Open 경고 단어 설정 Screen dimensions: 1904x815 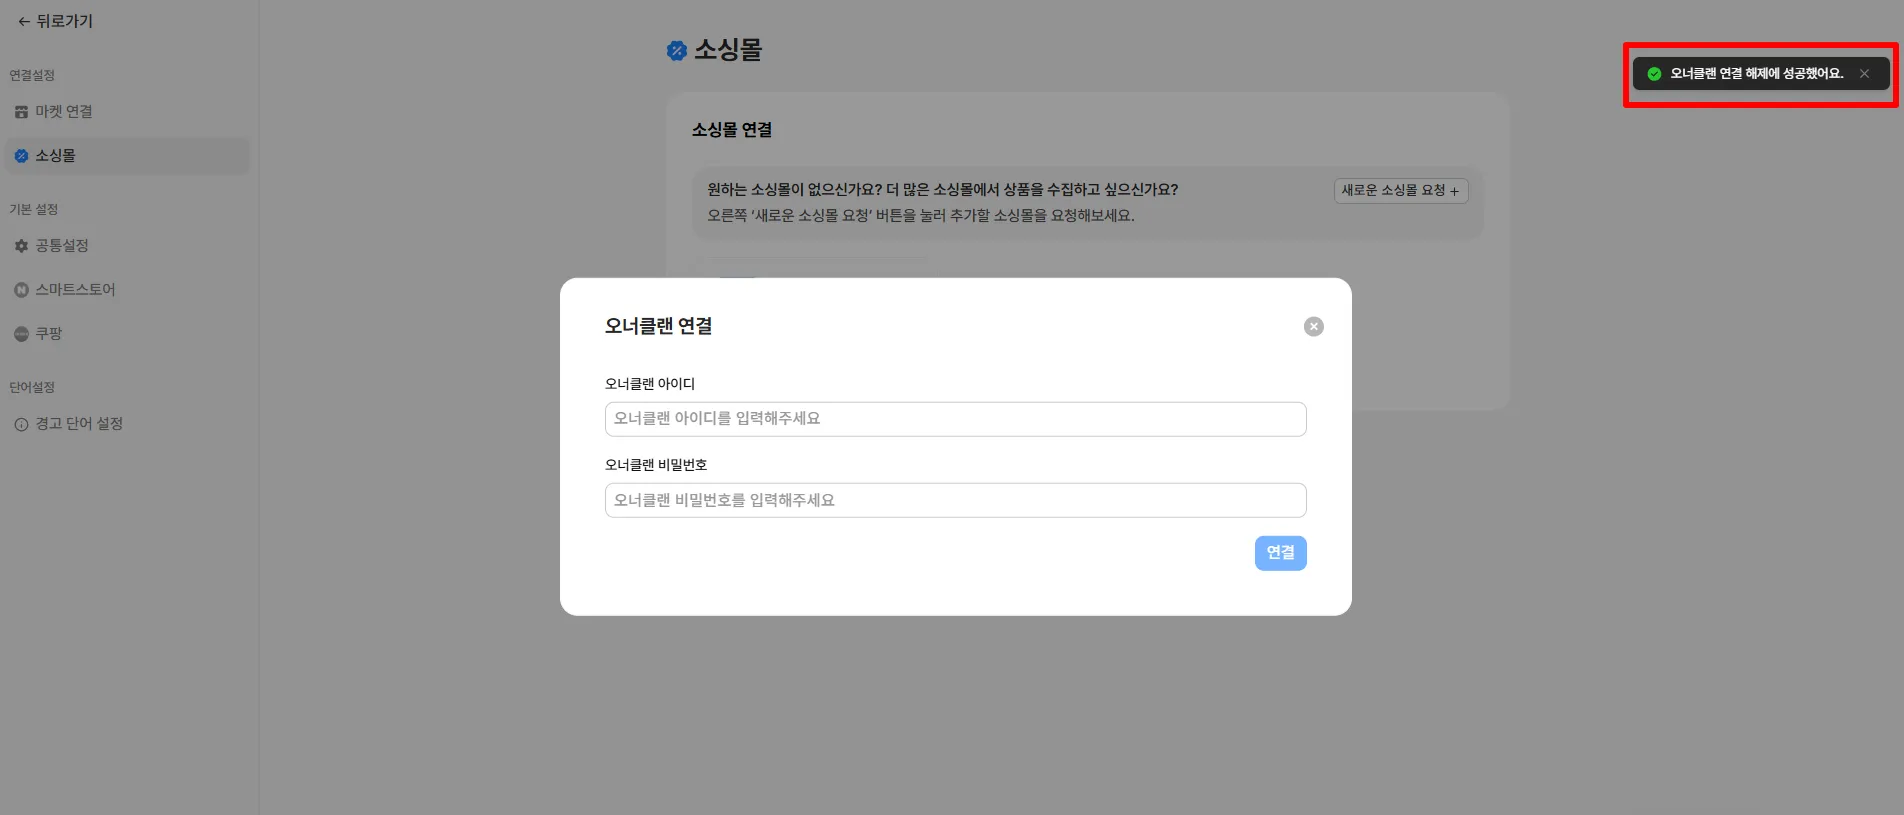tap(127, 424)
